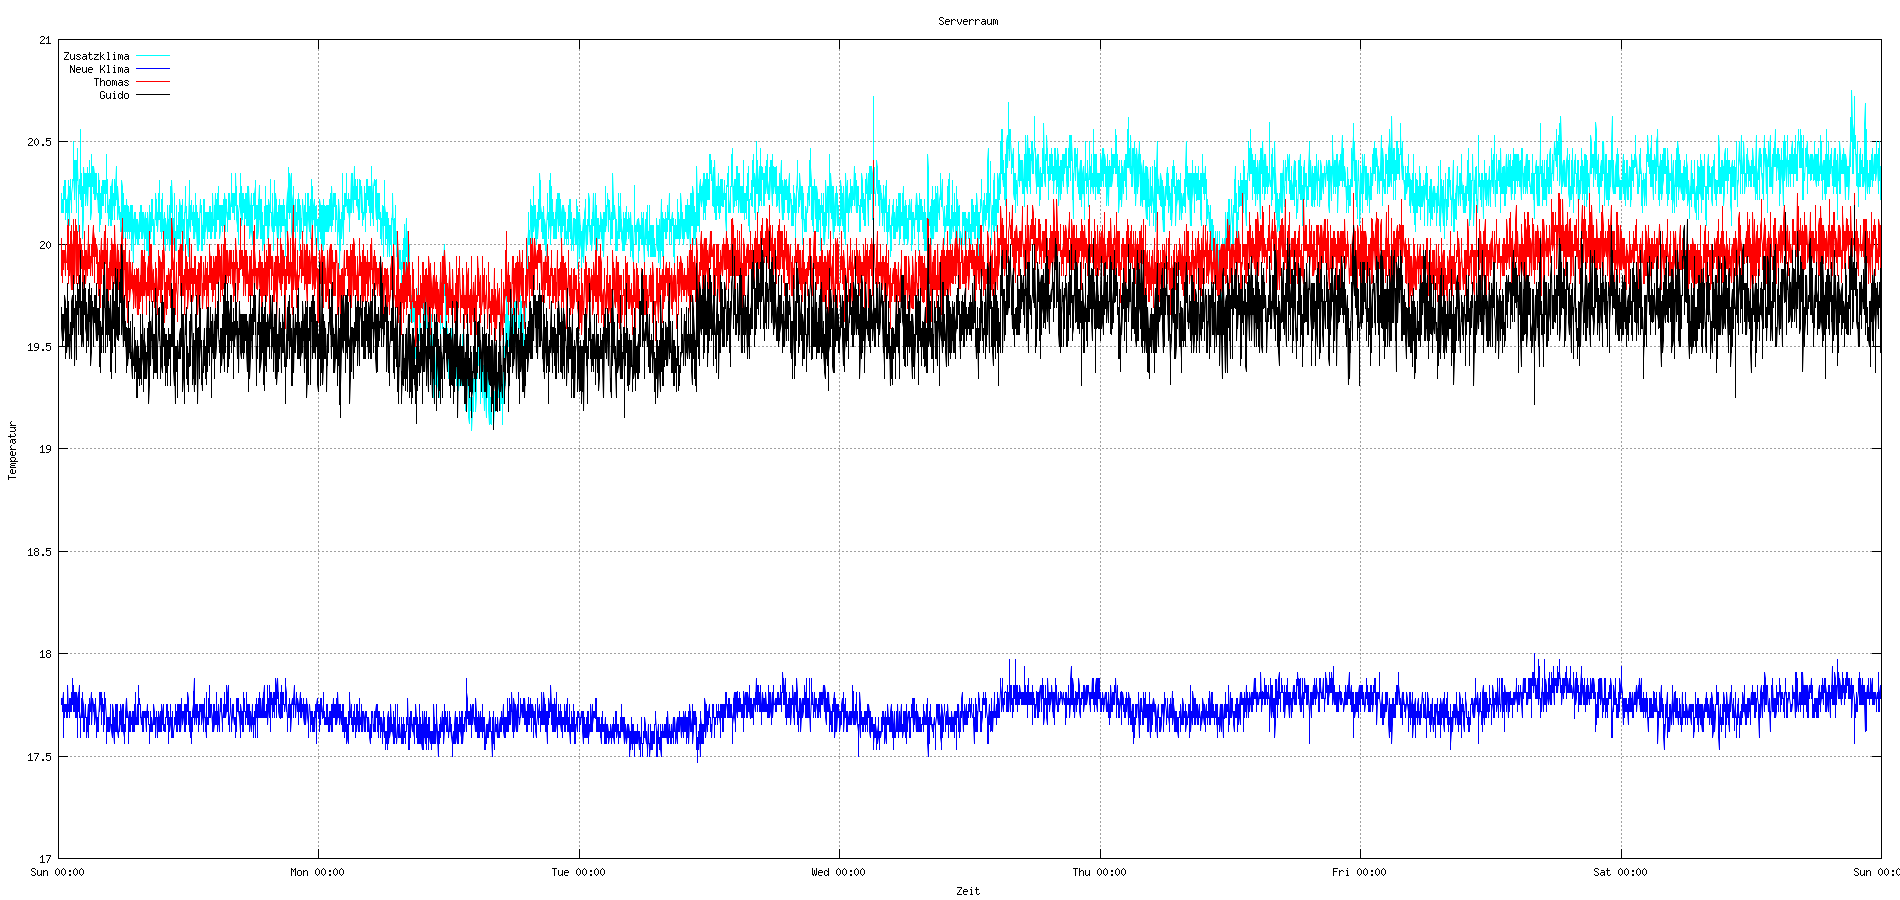Click the Zeit x-axis label
The image size is (1900, 900).
point(967,891)
